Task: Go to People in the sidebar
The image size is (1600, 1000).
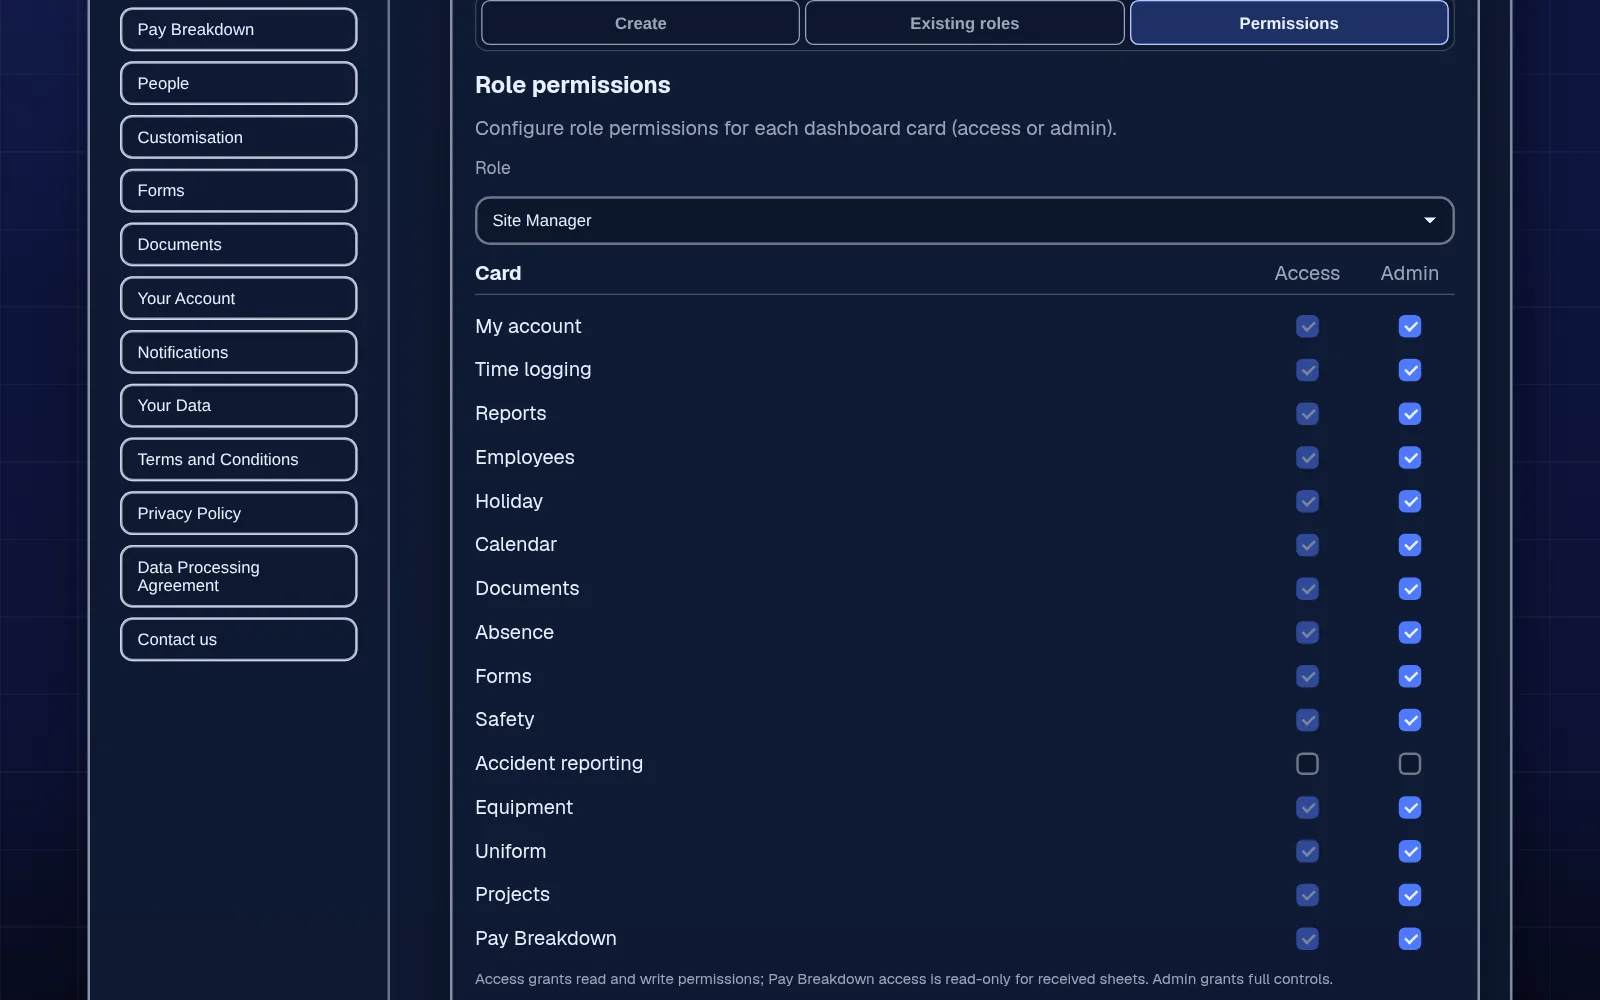Action: pyautogui.click(x=238, y=83)
